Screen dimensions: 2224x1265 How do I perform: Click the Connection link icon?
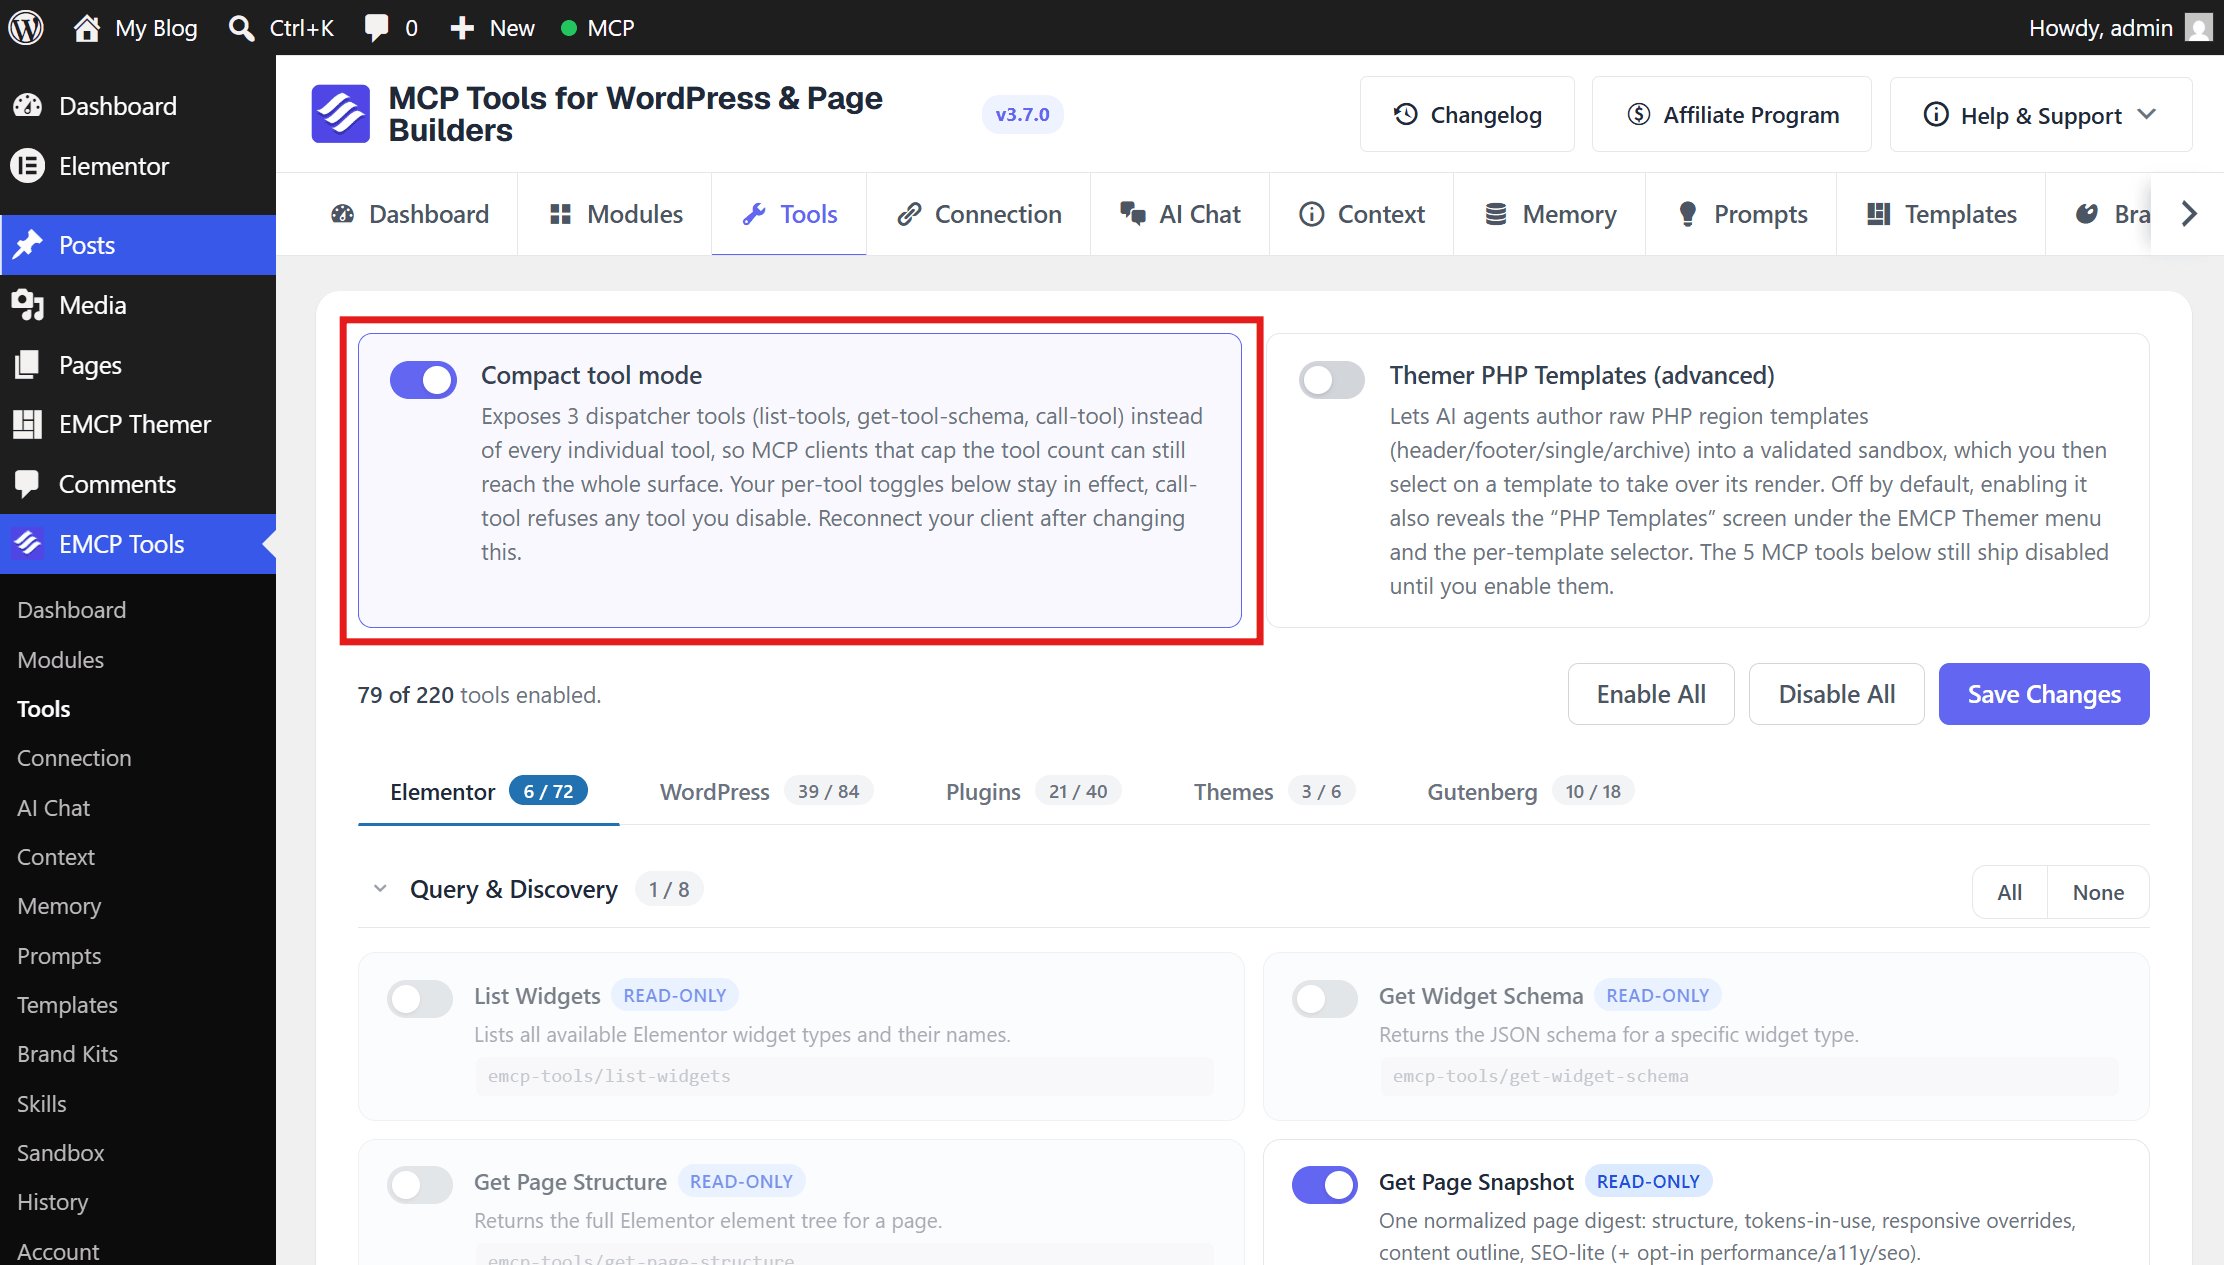tap(908, 214)
